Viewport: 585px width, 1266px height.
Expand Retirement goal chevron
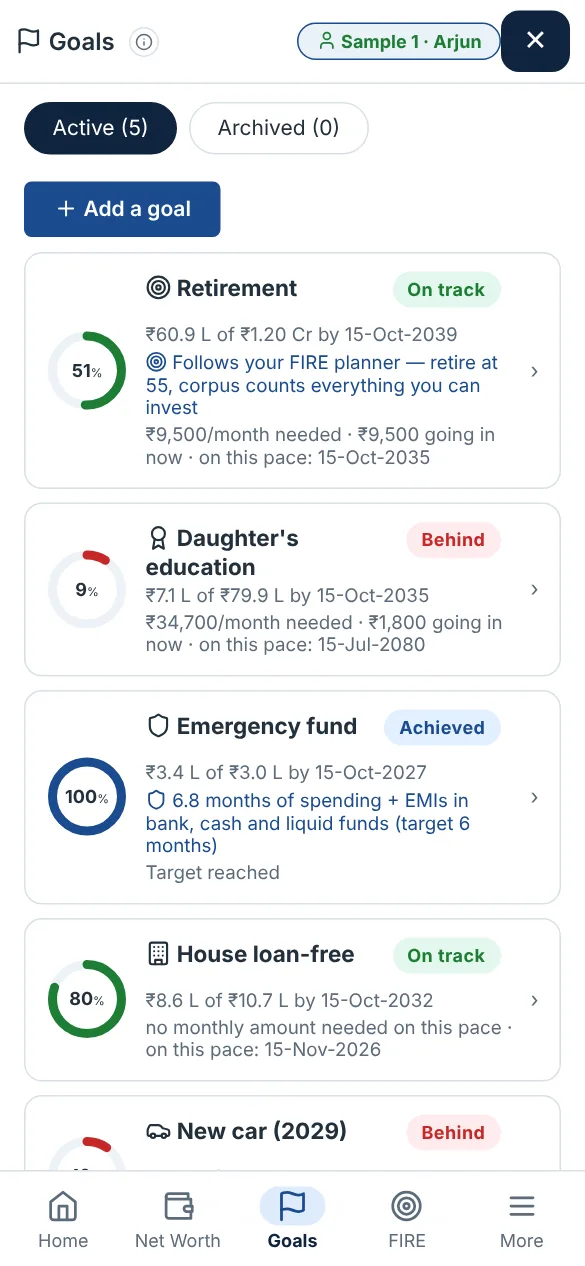(535, 371)
